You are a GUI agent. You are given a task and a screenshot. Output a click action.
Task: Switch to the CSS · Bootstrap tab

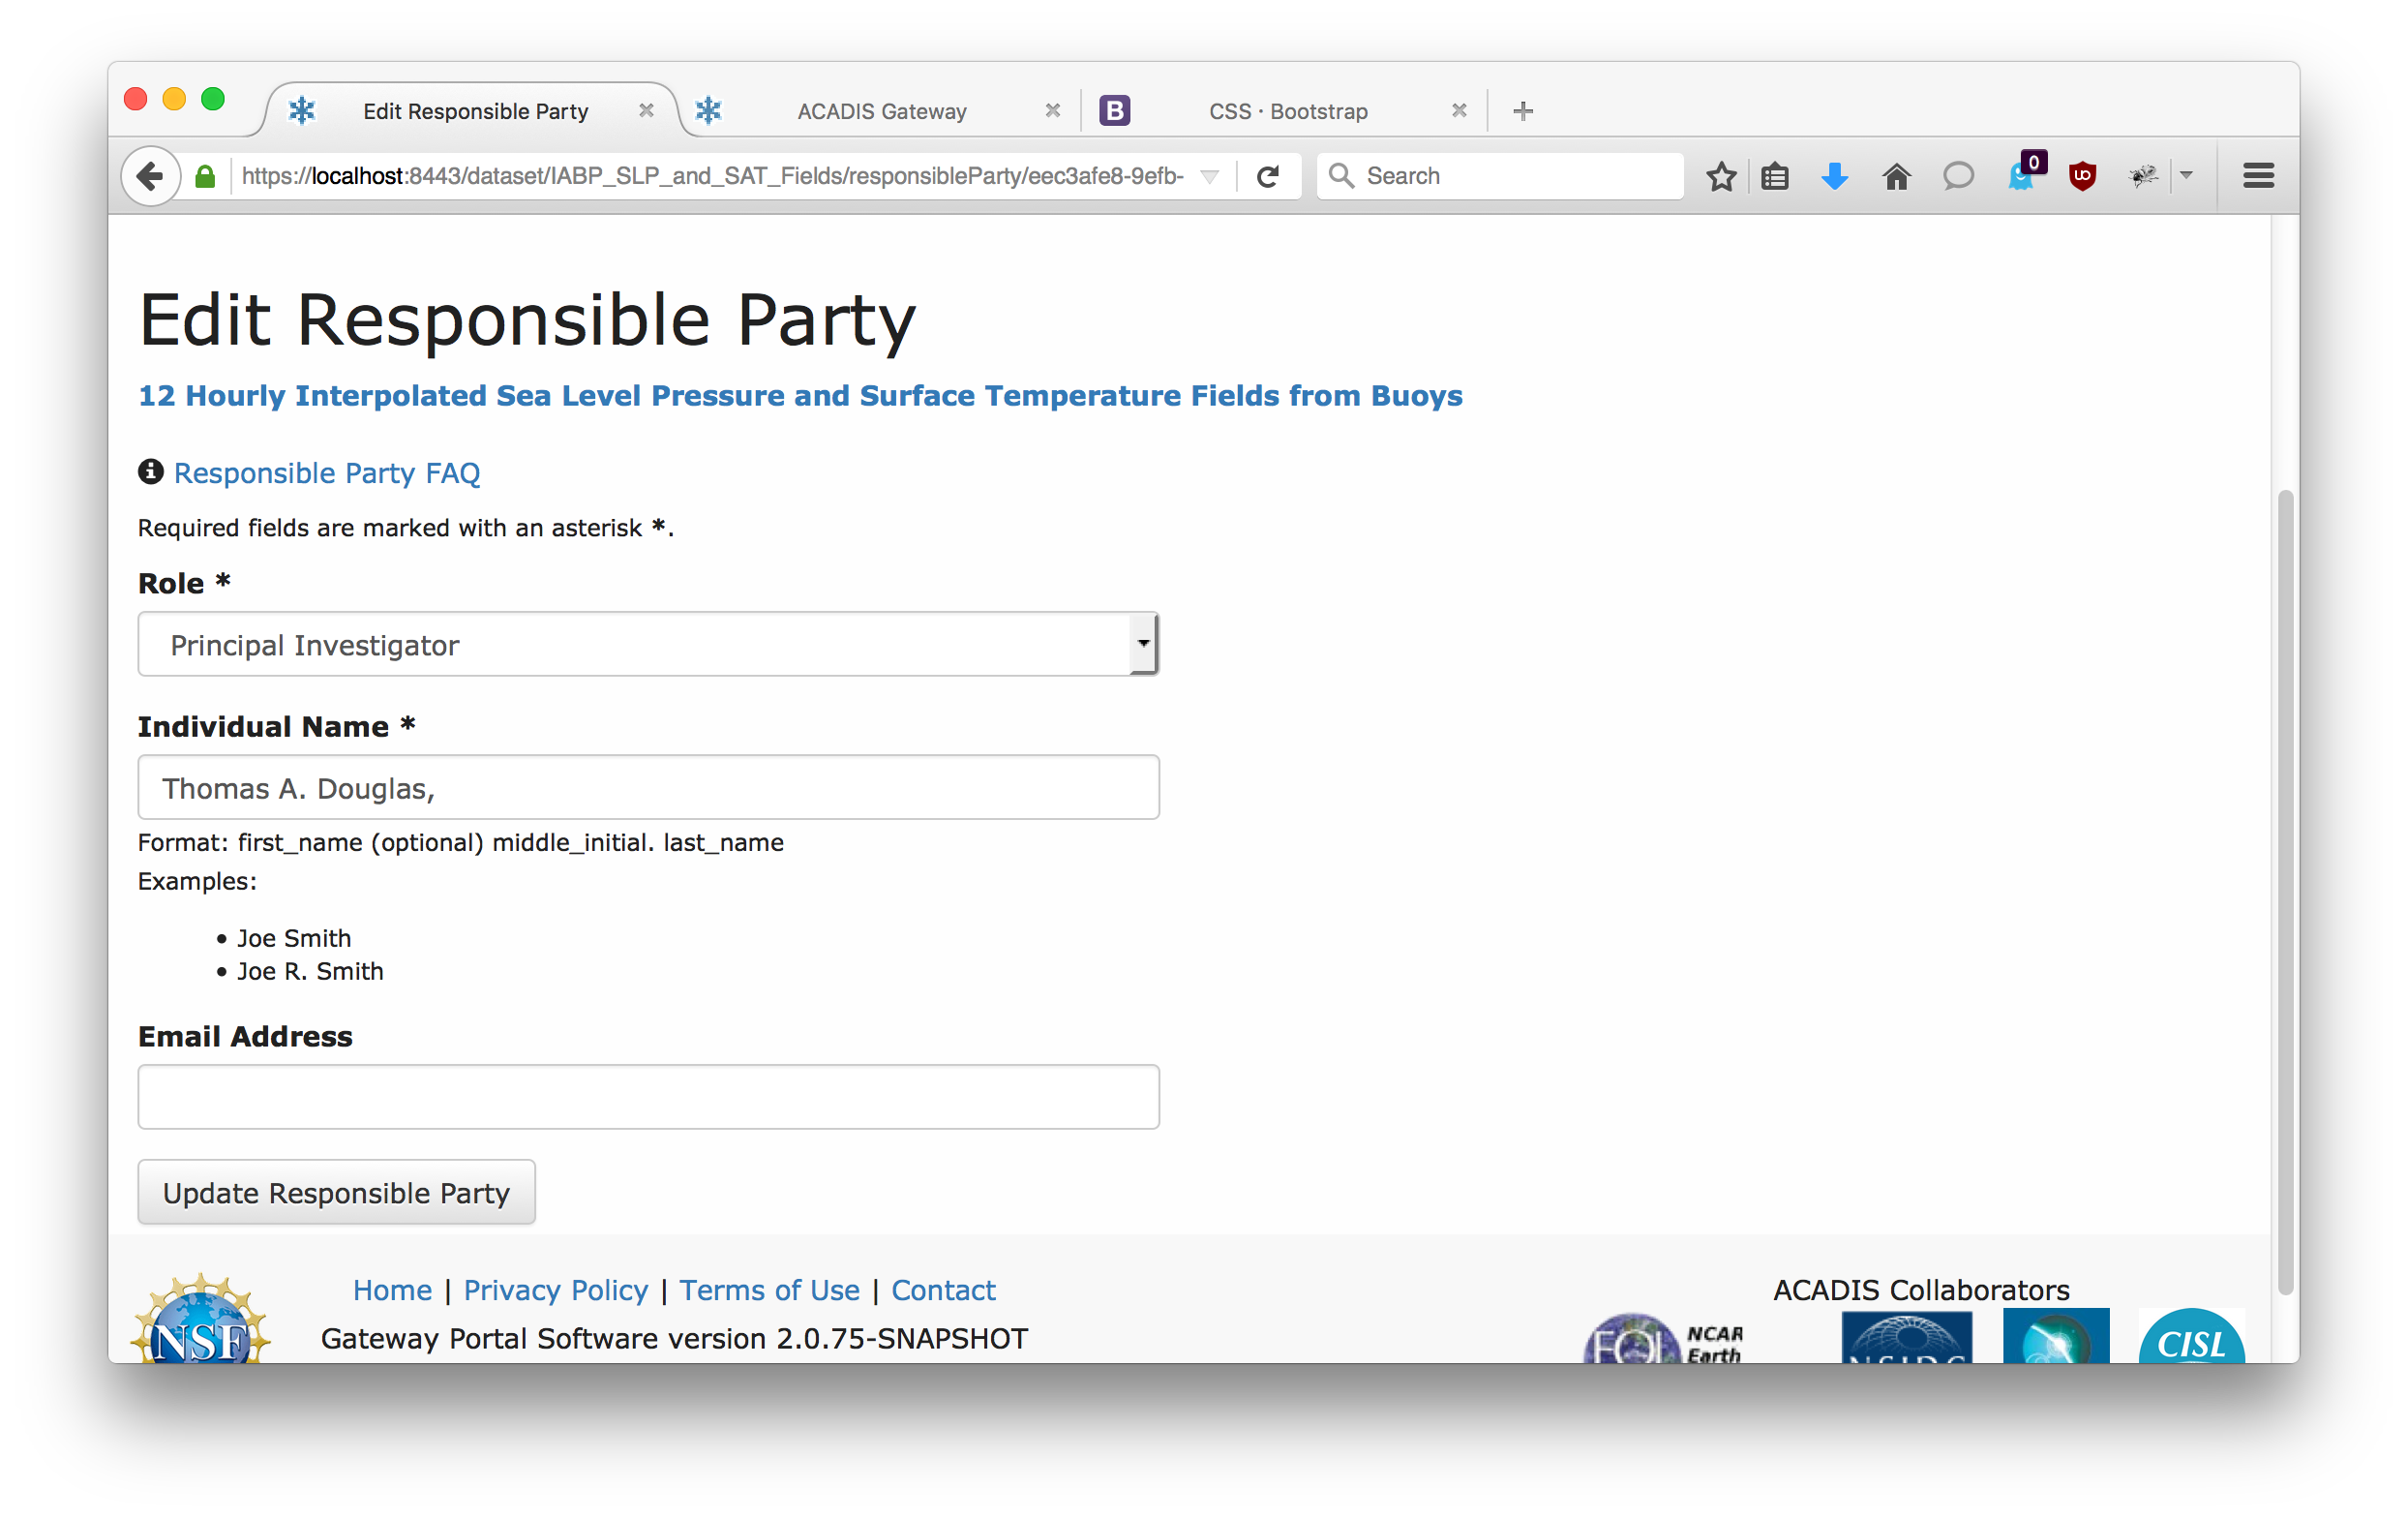pyautogui.click(x=1287, y=111)
